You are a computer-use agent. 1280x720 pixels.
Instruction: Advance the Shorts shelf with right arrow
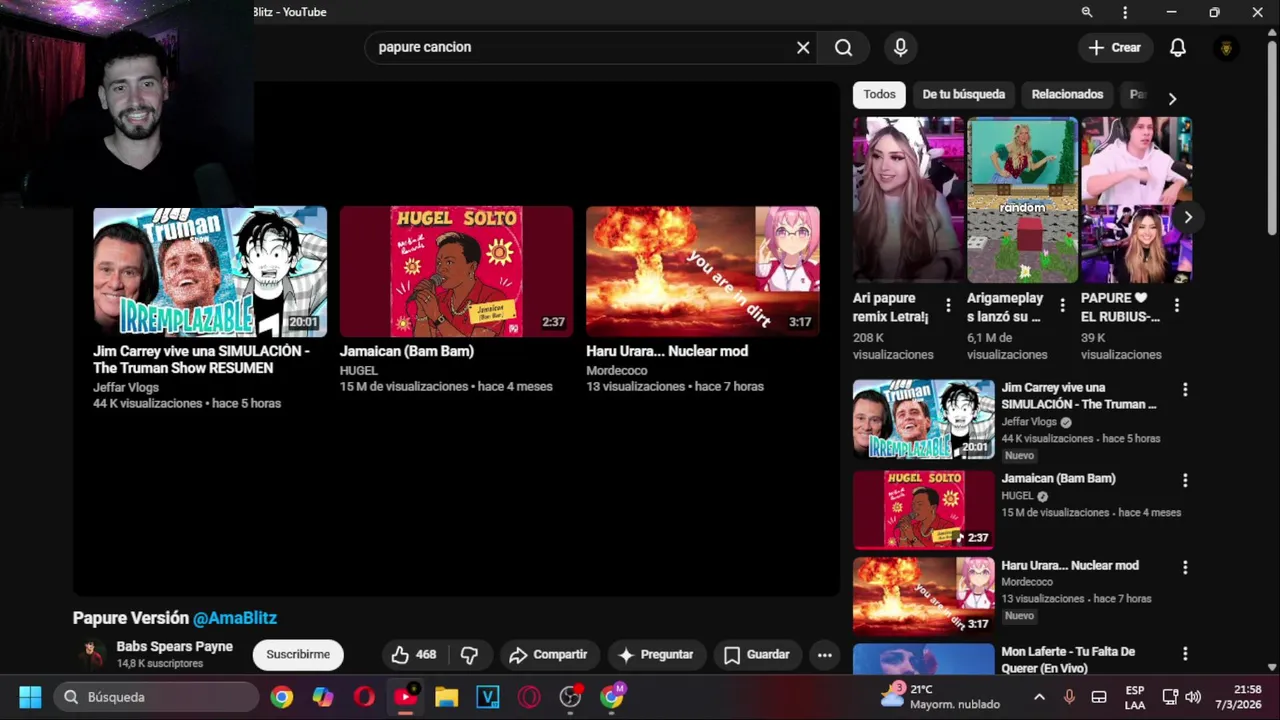tap(1188, 217)
